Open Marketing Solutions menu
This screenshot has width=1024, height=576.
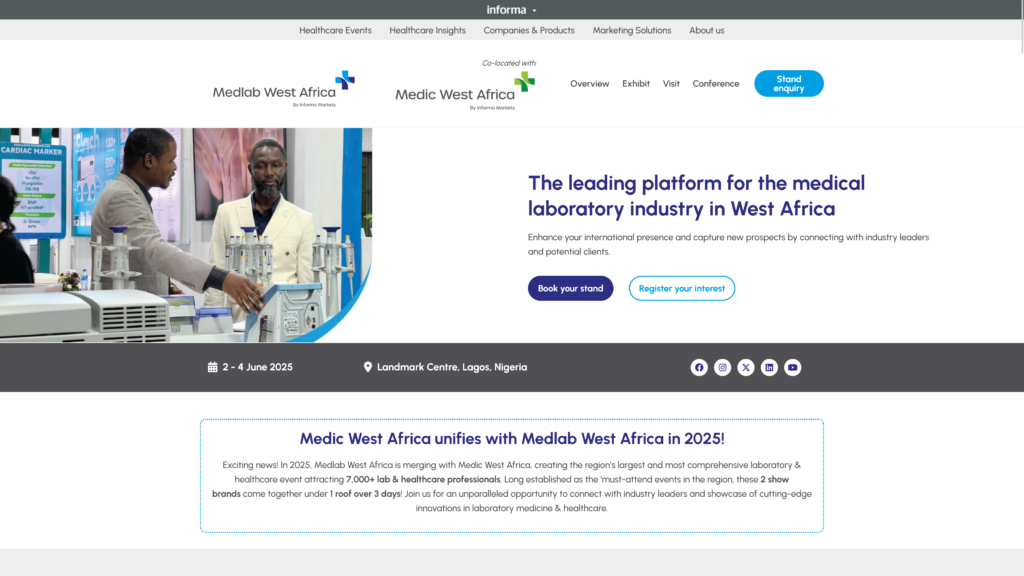tap(632, 30)
